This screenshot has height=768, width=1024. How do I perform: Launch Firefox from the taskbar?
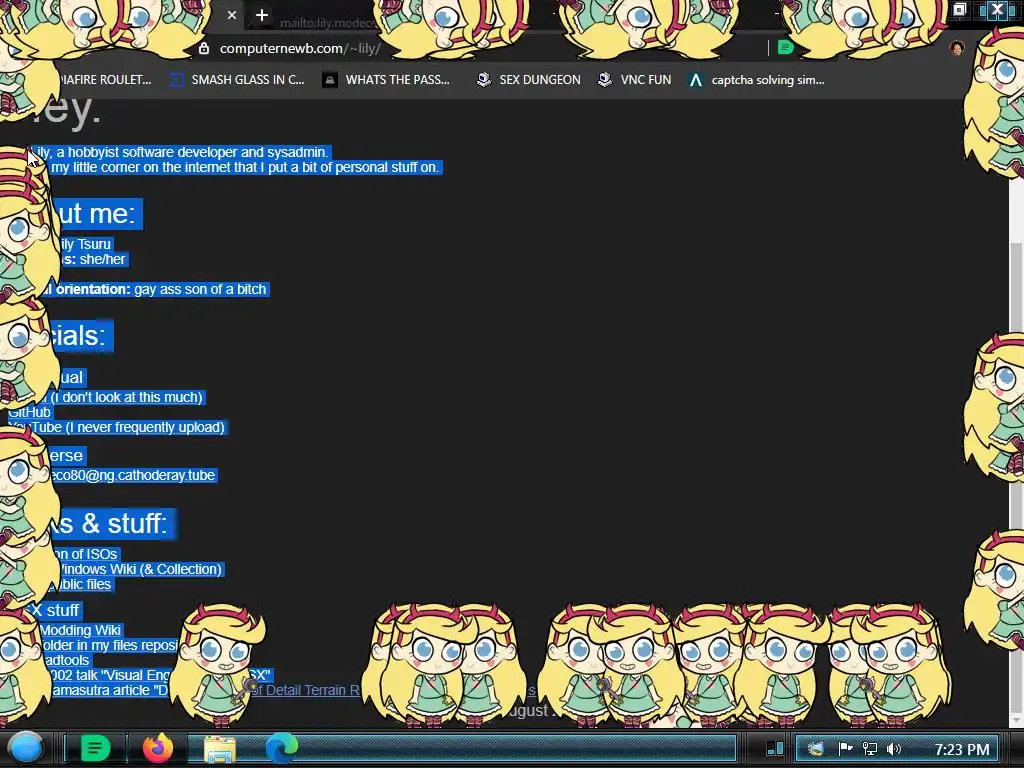click(157, 748)
